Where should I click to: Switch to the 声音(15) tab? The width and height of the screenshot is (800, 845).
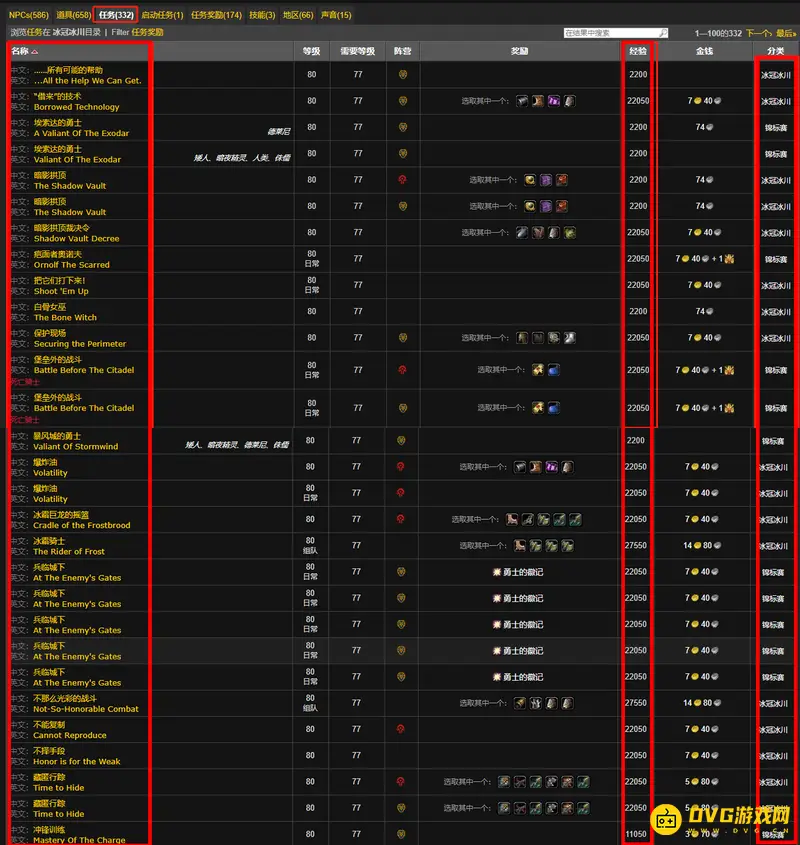336,15
